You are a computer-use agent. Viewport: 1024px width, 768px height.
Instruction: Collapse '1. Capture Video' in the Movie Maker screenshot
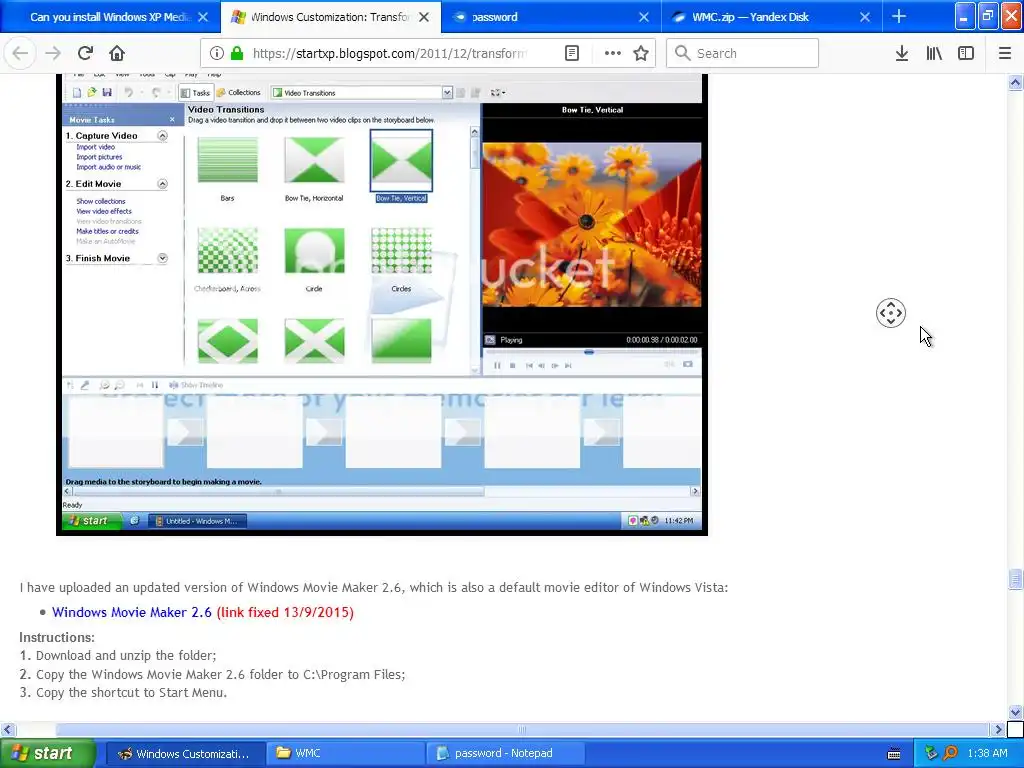click(162, 136)
